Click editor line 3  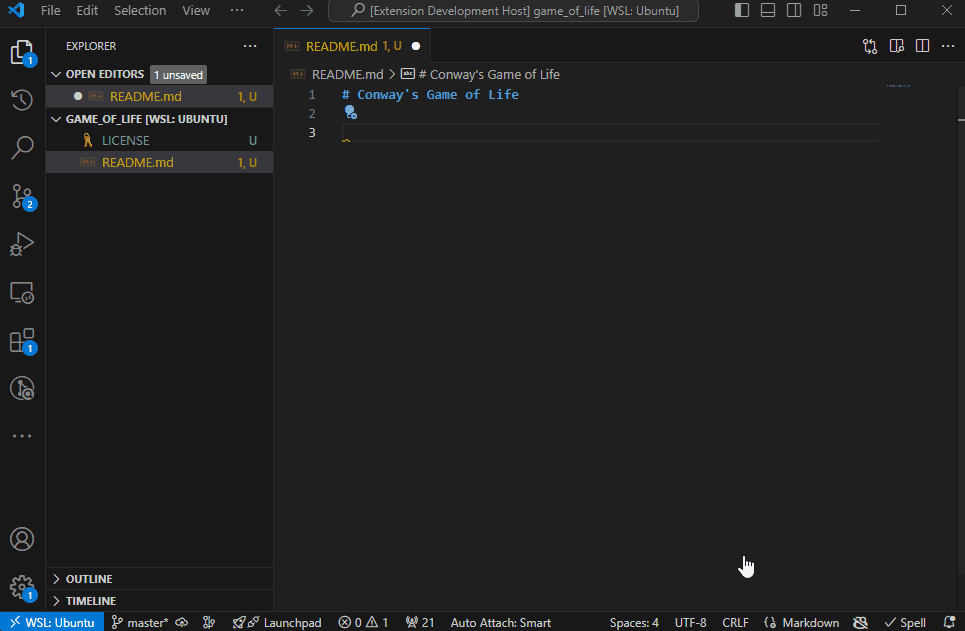point(609,132)
